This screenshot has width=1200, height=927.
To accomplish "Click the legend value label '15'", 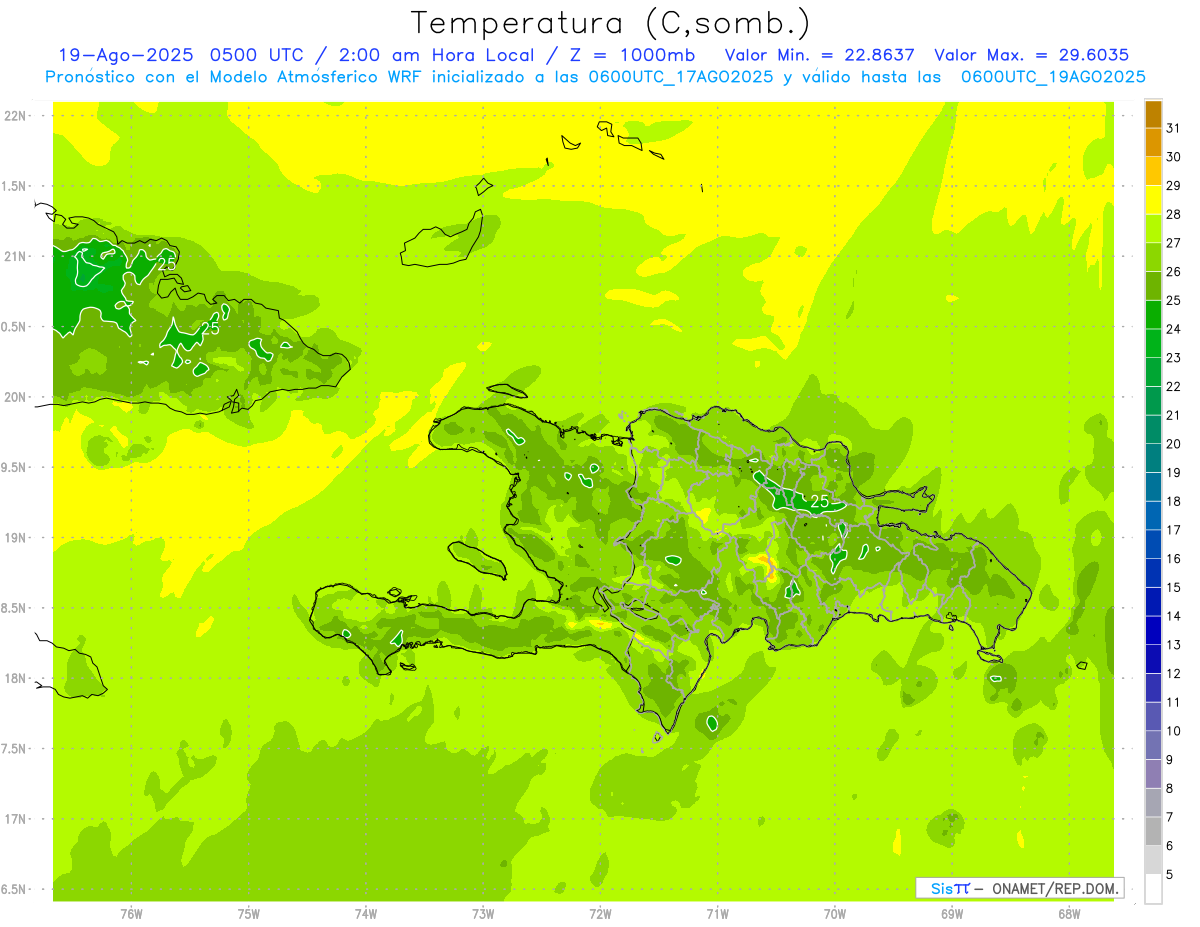I will coord(1174,587).
